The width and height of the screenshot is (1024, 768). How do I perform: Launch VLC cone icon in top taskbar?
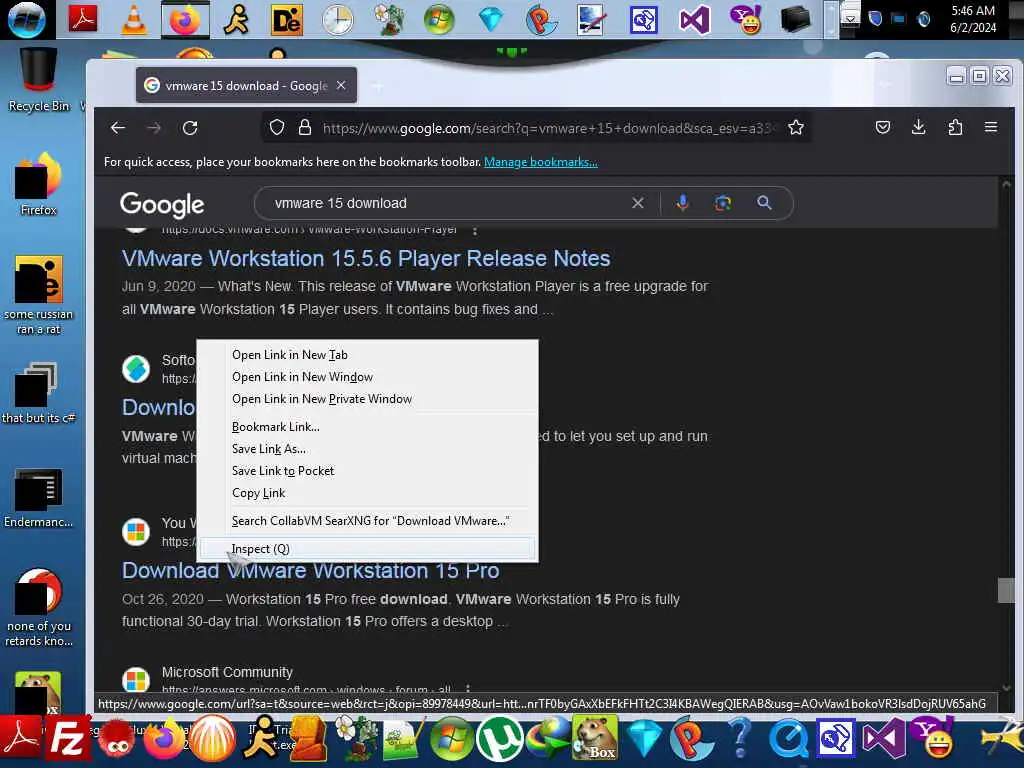[134, 19]
